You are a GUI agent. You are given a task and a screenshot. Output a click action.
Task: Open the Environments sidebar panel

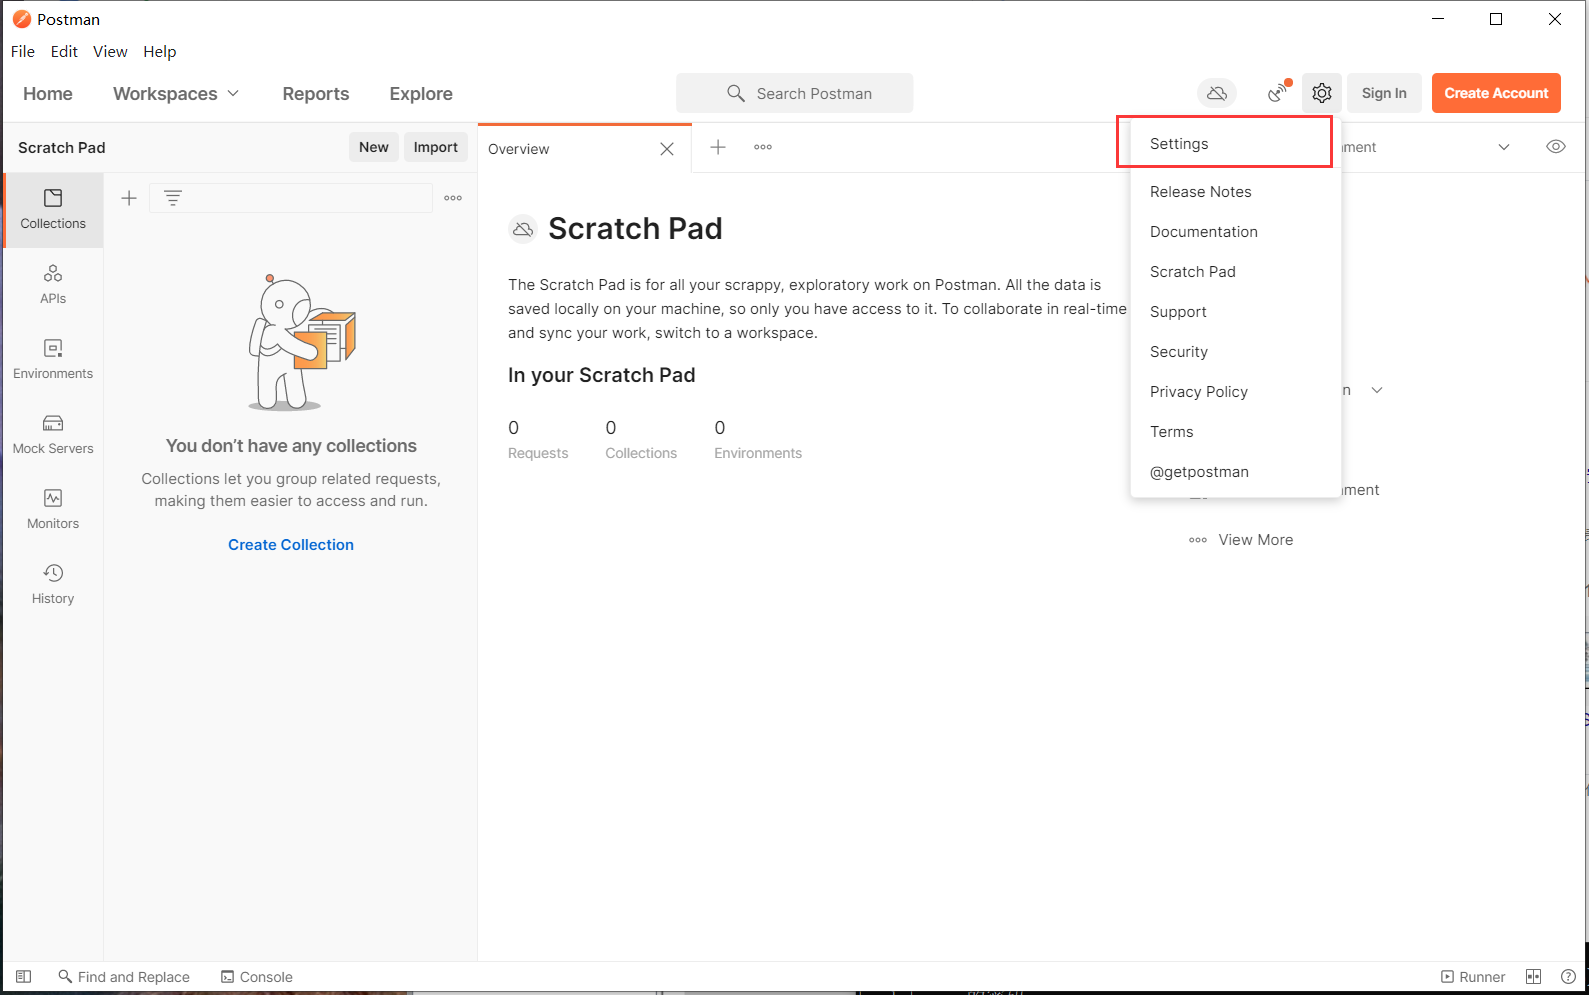click(53, 360)
